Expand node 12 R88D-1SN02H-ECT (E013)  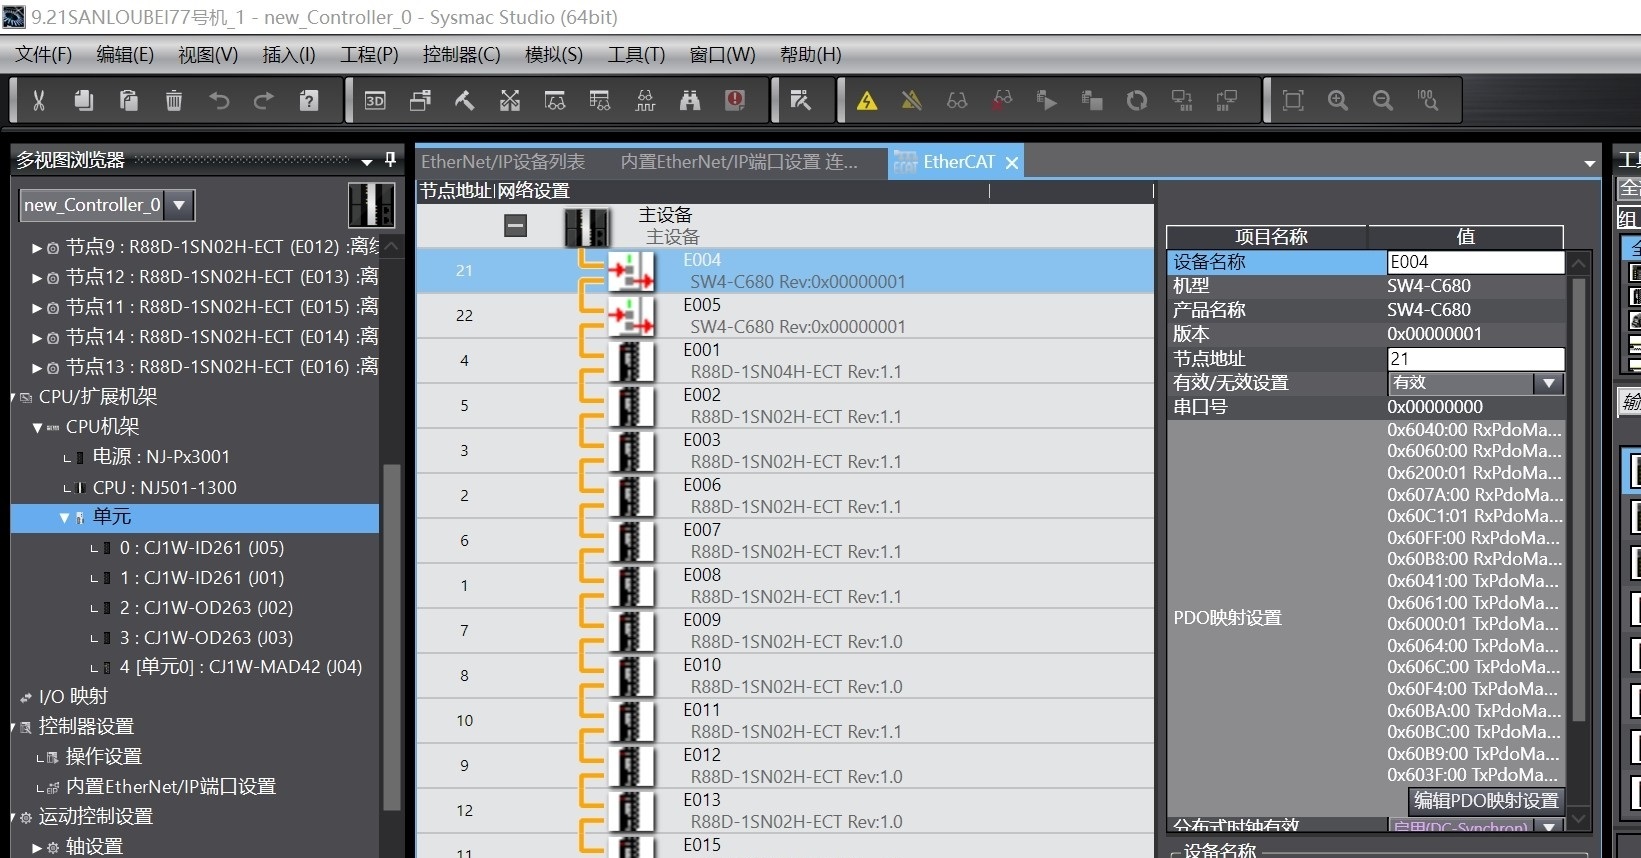tap(37, 278)
